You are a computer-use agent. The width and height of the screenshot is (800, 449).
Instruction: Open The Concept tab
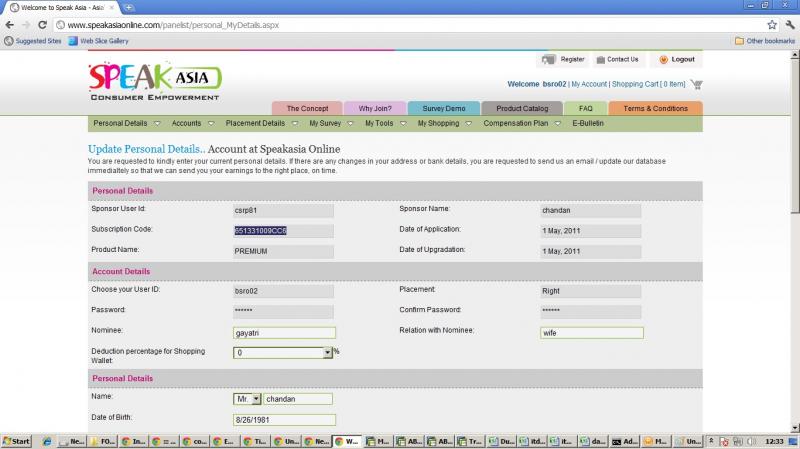pos(307,108)
